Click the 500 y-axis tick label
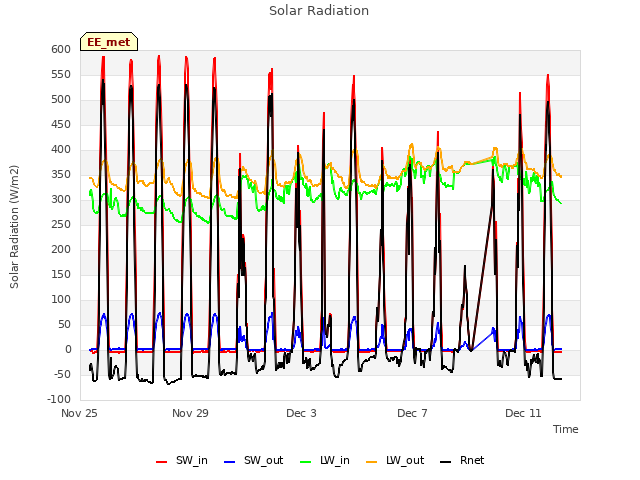 (61, 100)
